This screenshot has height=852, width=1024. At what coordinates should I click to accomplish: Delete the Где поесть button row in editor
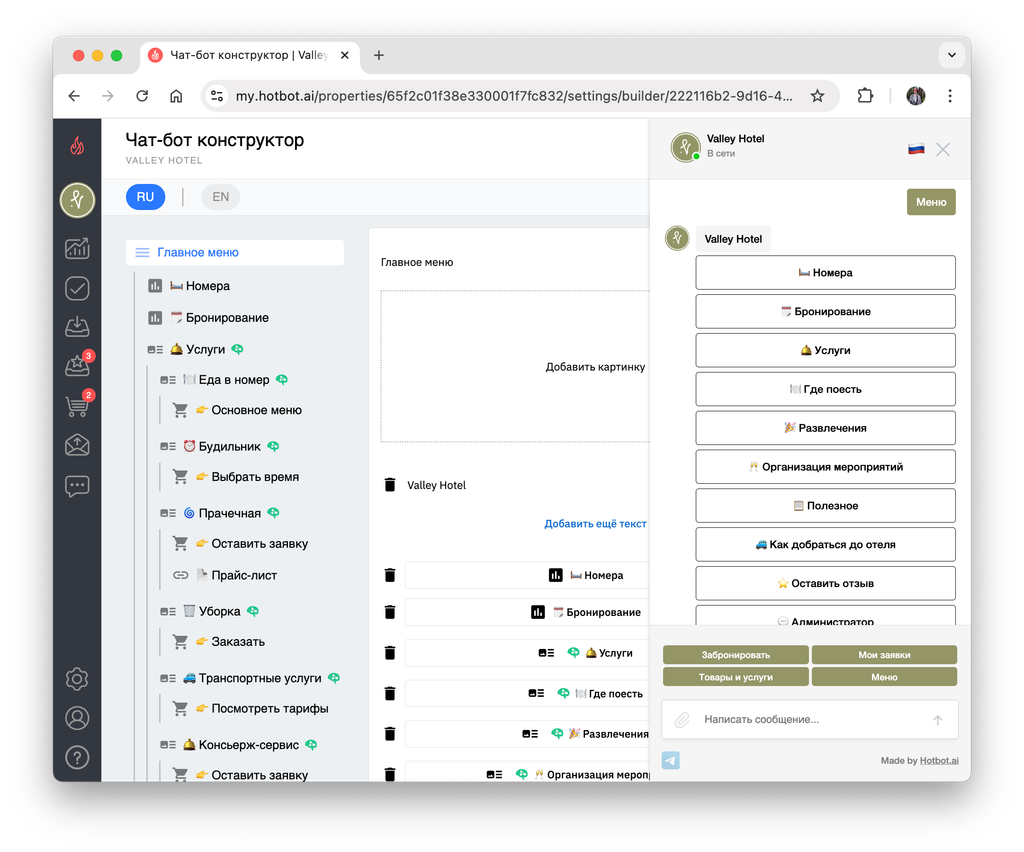pyautogui.click(x=390, y=693)
